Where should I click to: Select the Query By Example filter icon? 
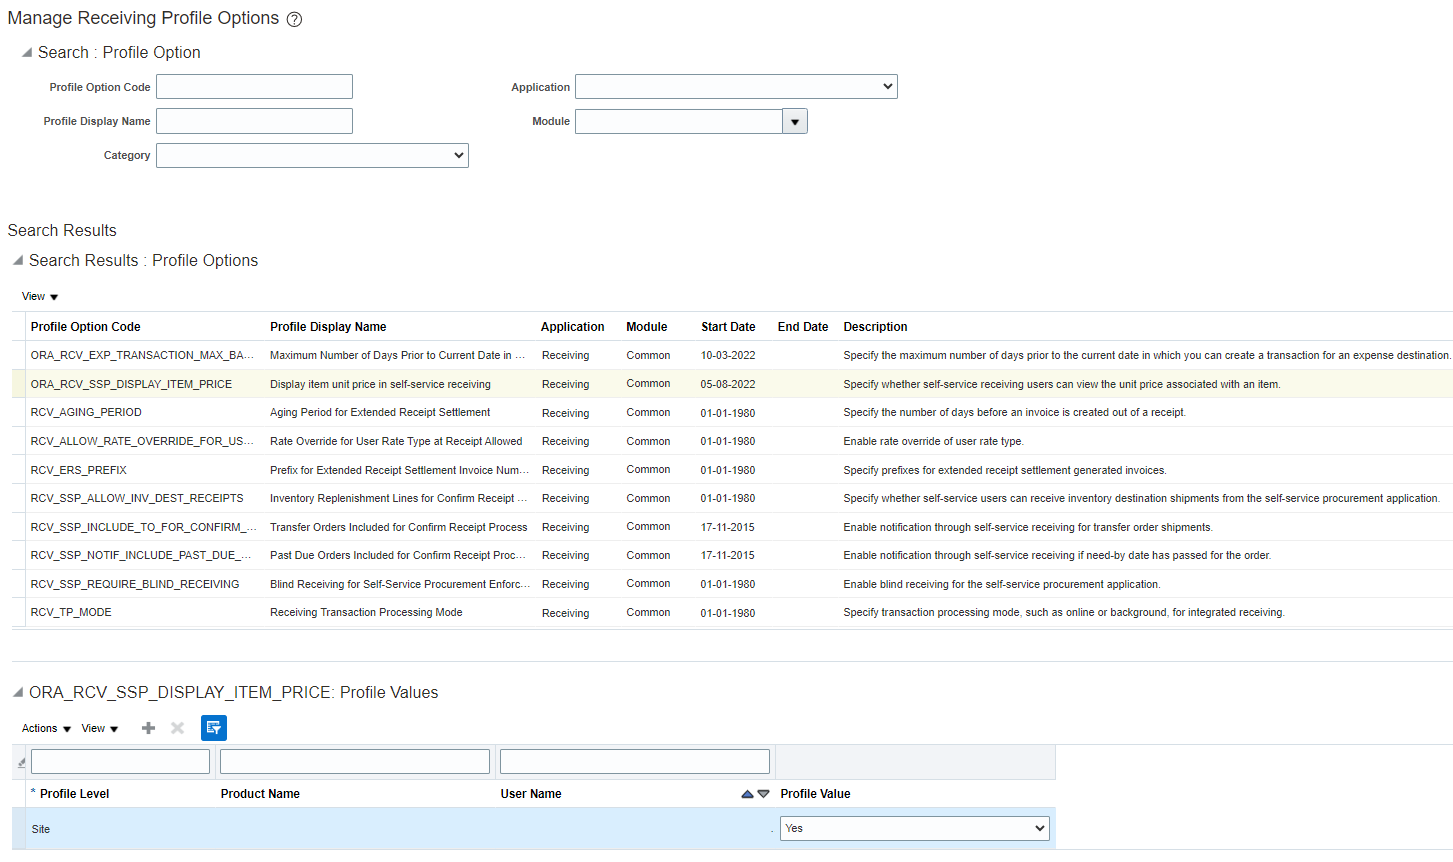click(213, 728)
